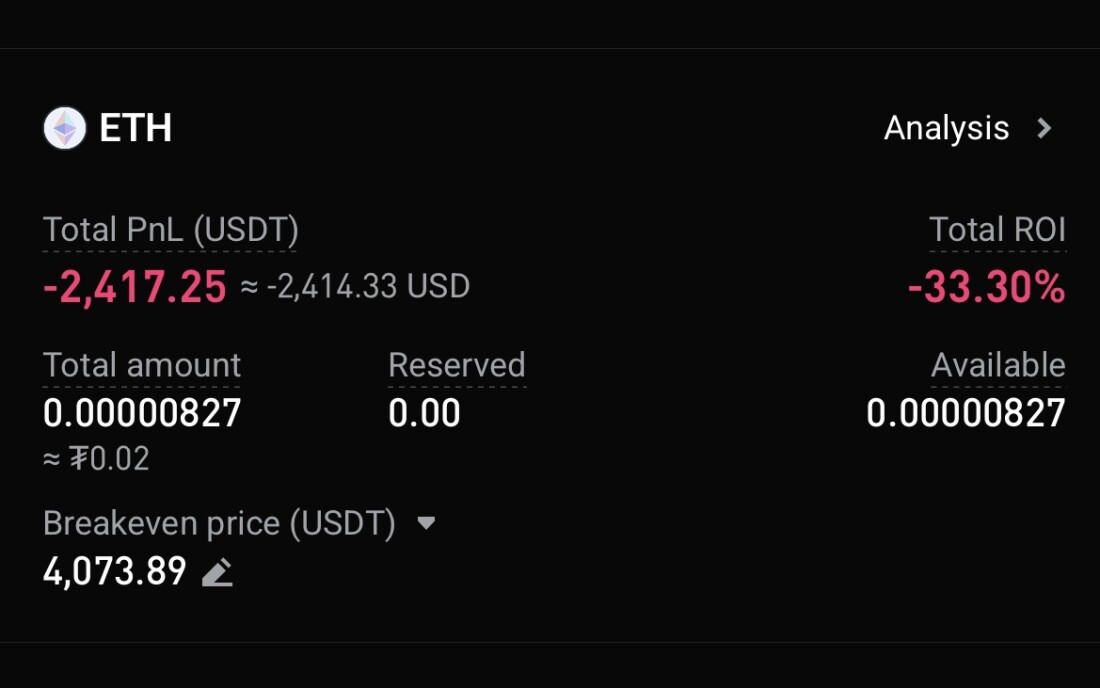This screenshot has width=1100, height=688.
Task: Click the Ethereum coin logo icon
Action: (65, 128)
